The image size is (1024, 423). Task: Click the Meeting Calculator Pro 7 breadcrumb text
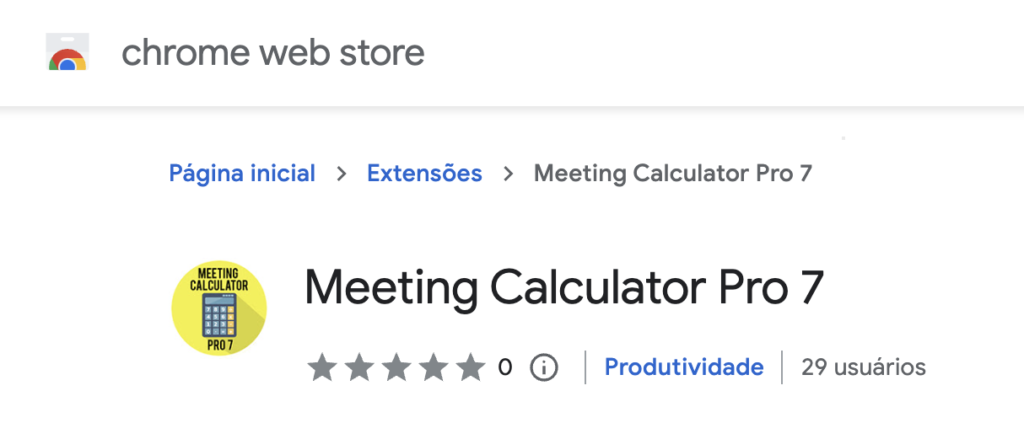pyautogui.click(x=673, y=174)
